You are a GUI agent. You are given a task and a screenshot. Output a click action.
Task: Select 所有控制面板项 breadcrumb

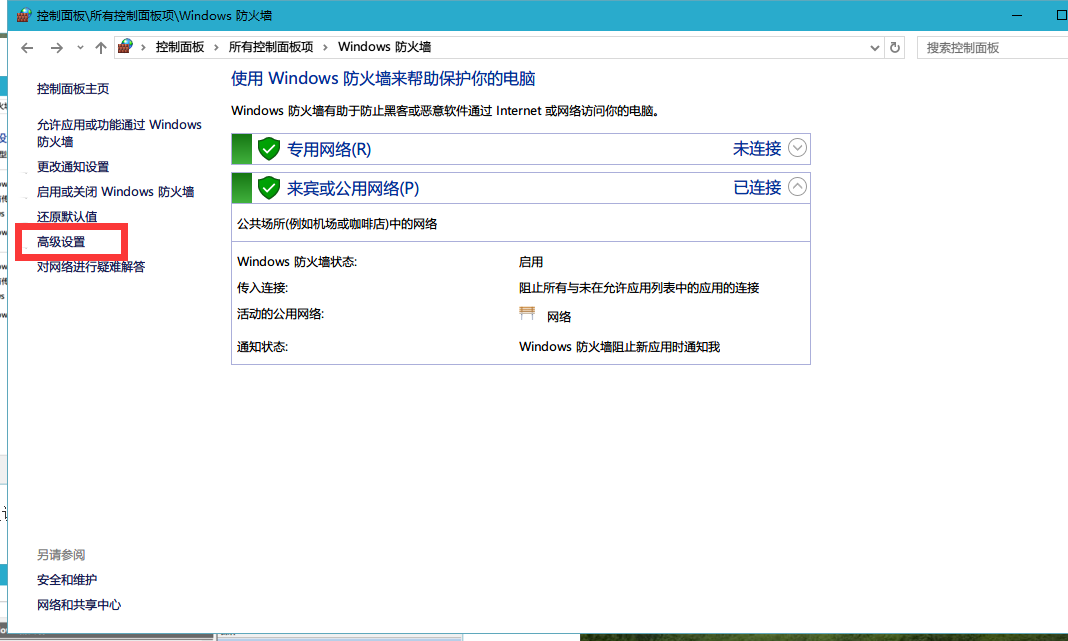[x=271, y=47]
